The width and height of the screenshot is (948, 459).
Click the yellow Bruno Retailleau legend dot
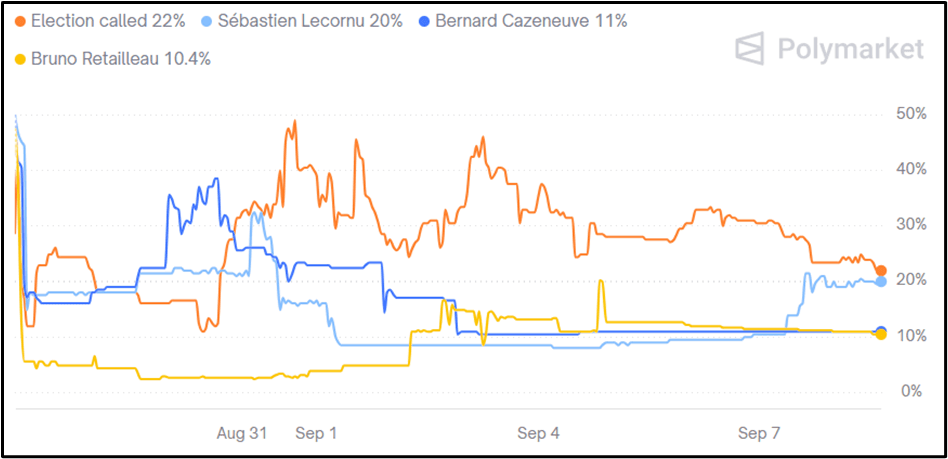click(20, 59)
